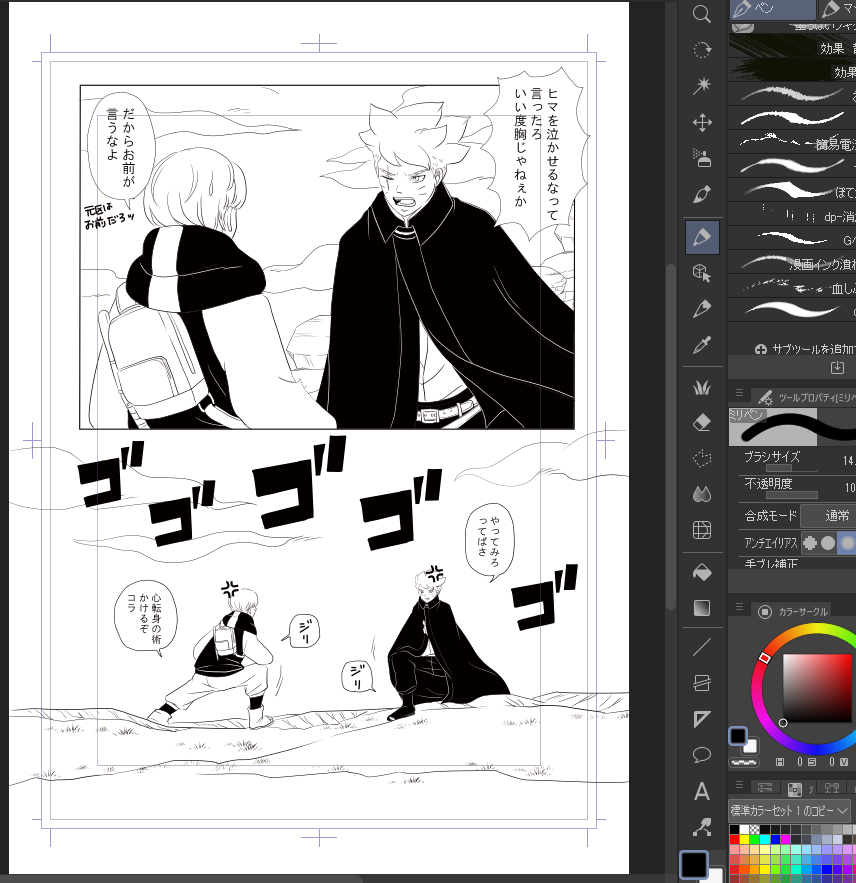Image resolution: width=856 pixels, height=883 pixels.
Task: Click サブツールを追加 button
Action: click(805, 349)
